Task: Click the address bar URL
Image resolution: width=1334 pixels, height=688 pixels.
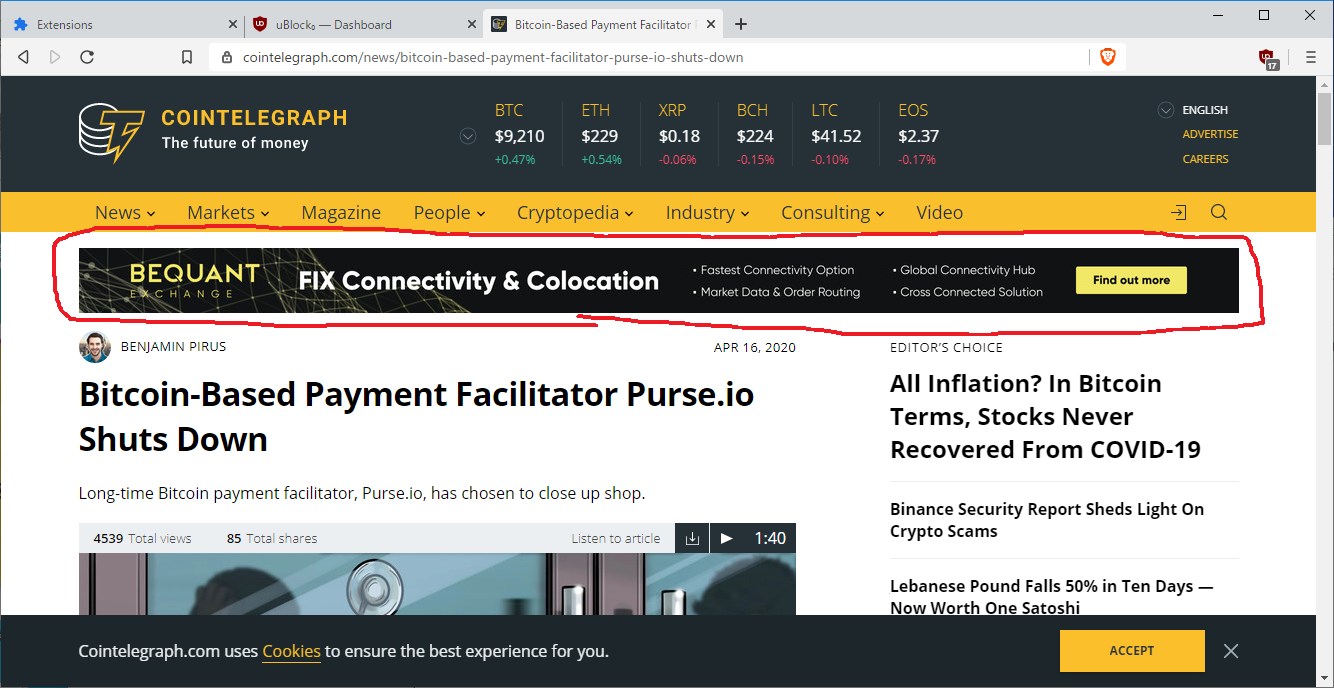Action: click(493, 57)
